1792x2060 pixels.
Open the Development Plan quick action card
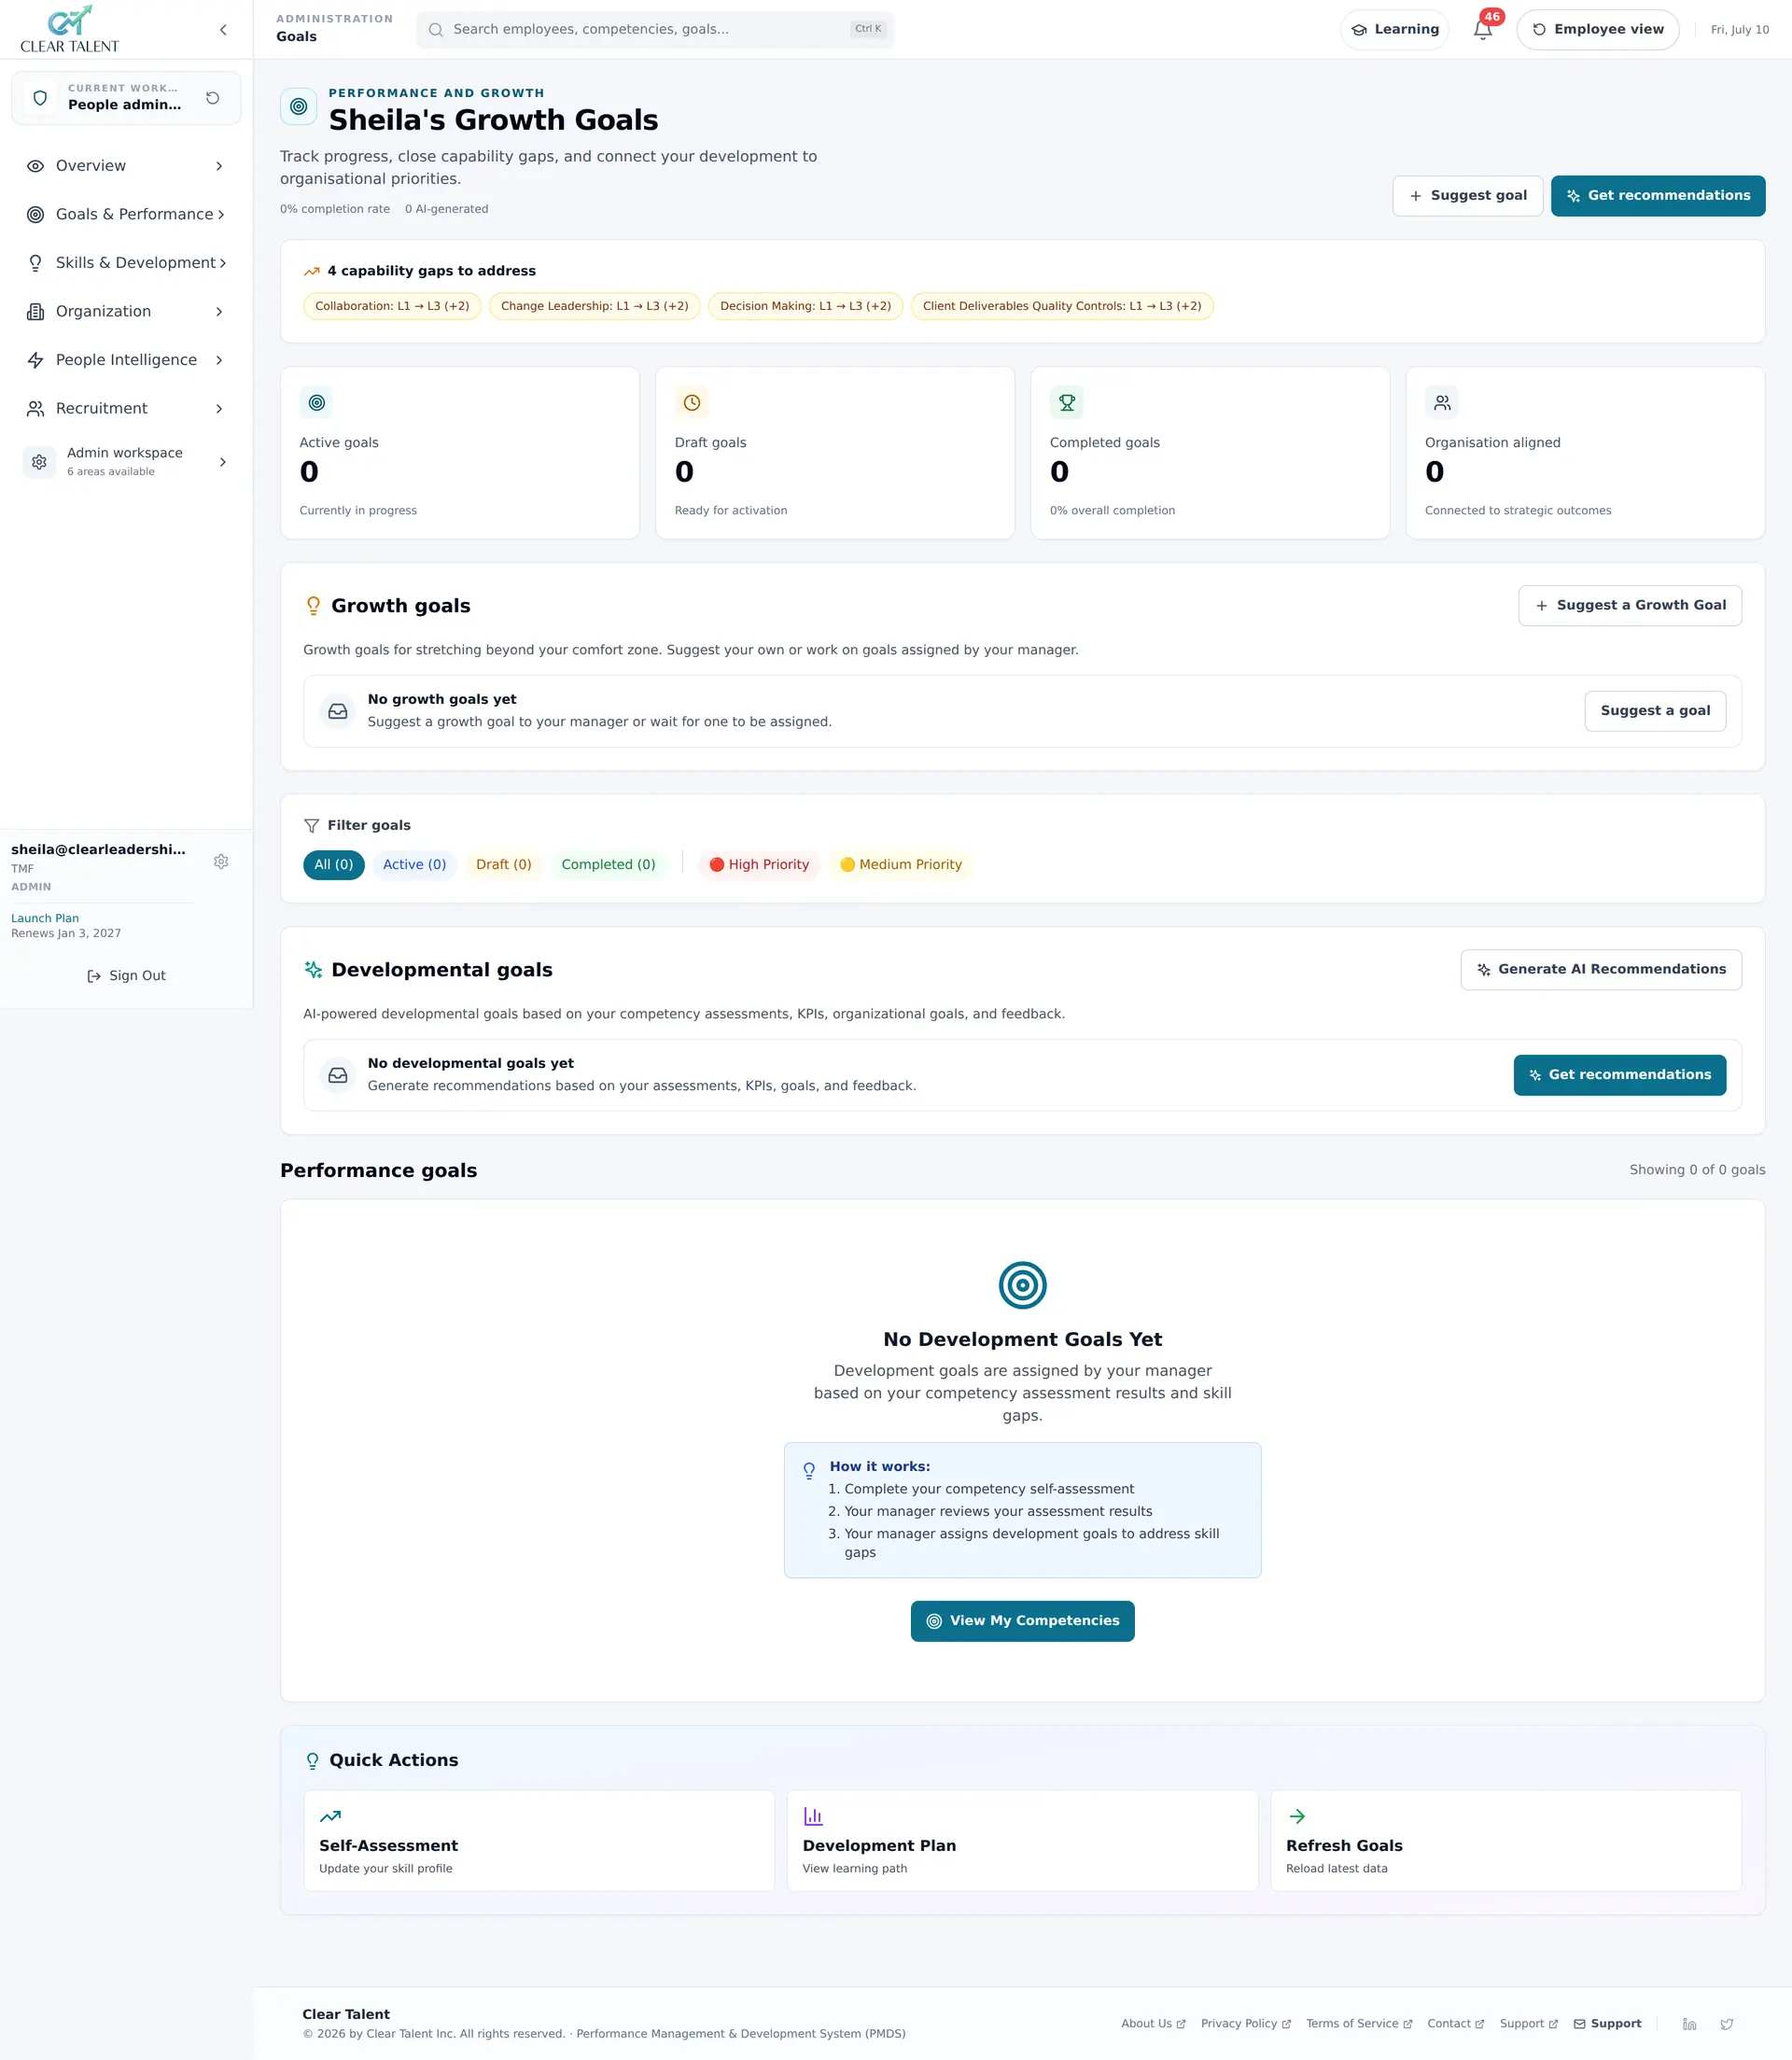tap(1022, 1841)
